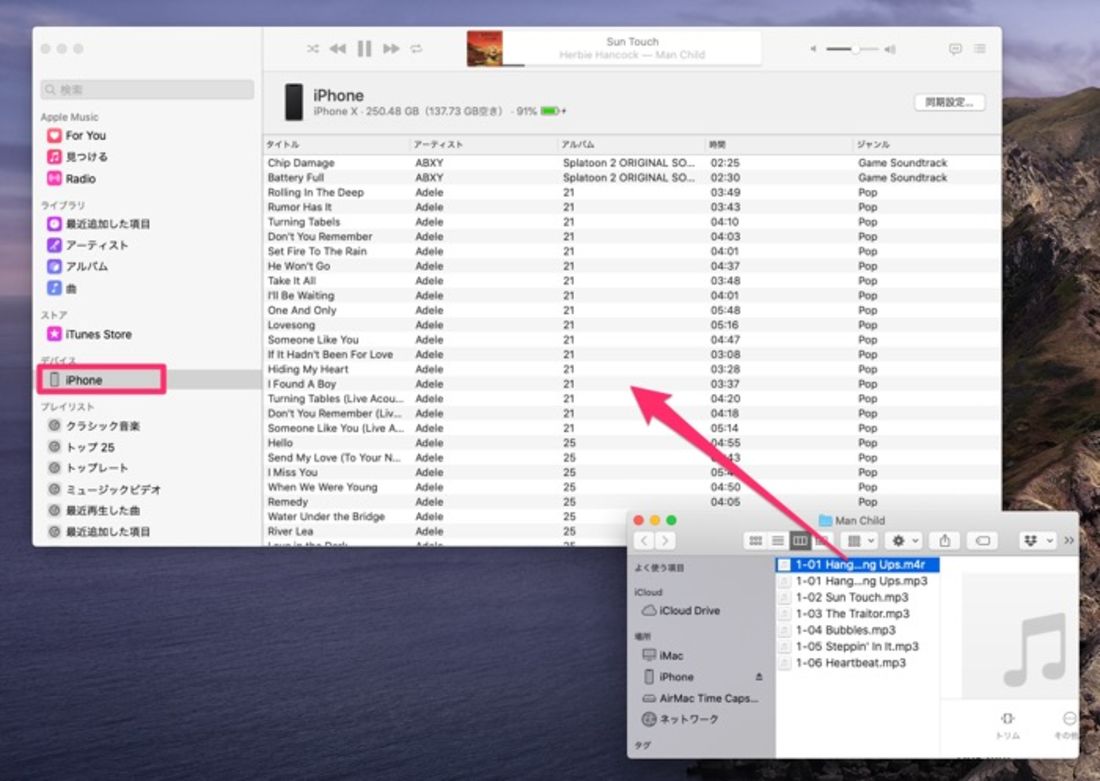Switch Finder to icon view

click(756, 540)
